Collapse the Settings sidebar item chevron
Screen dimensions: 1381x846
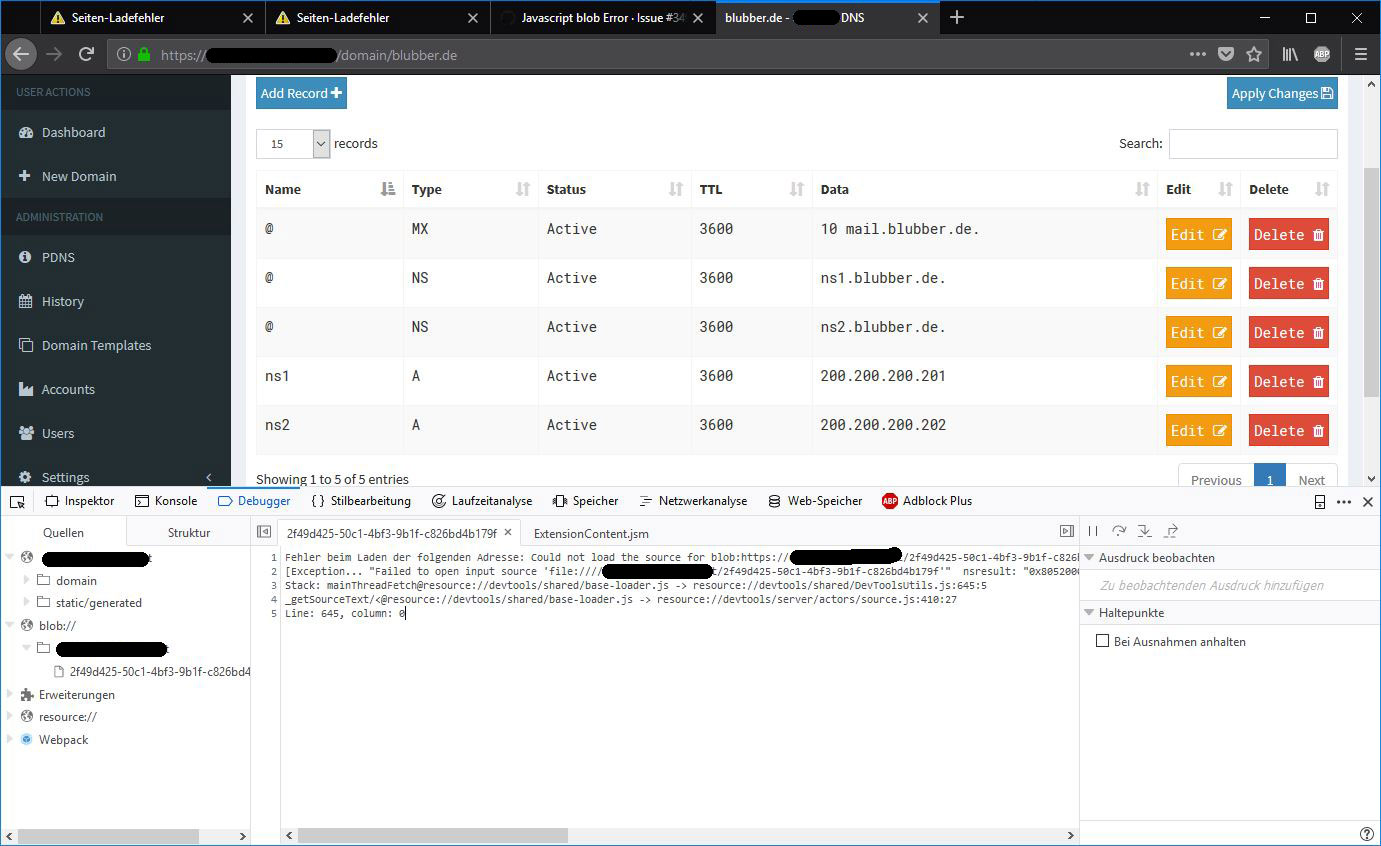coord(208,477)
